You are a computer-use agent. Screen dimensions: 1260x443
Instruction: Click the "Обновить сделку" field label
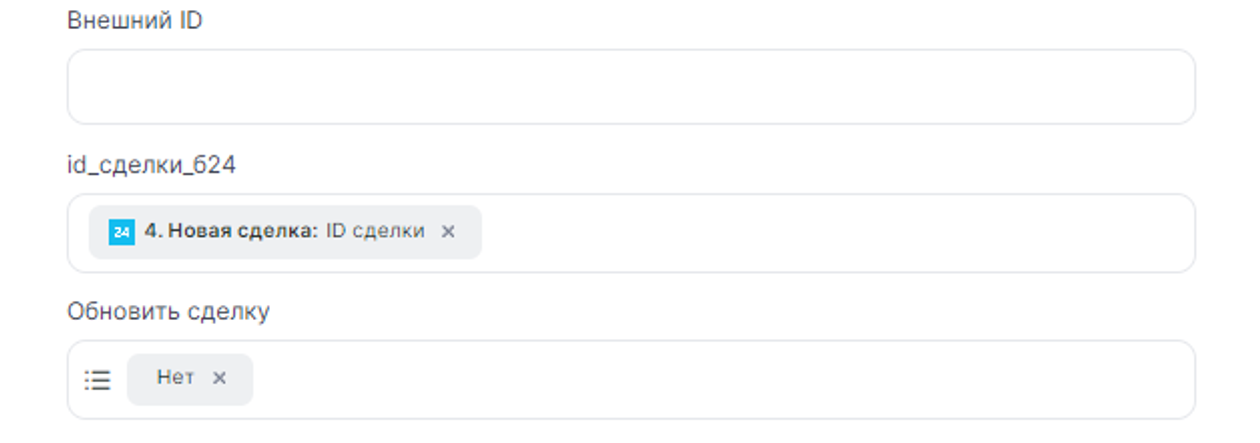[168, 312]
